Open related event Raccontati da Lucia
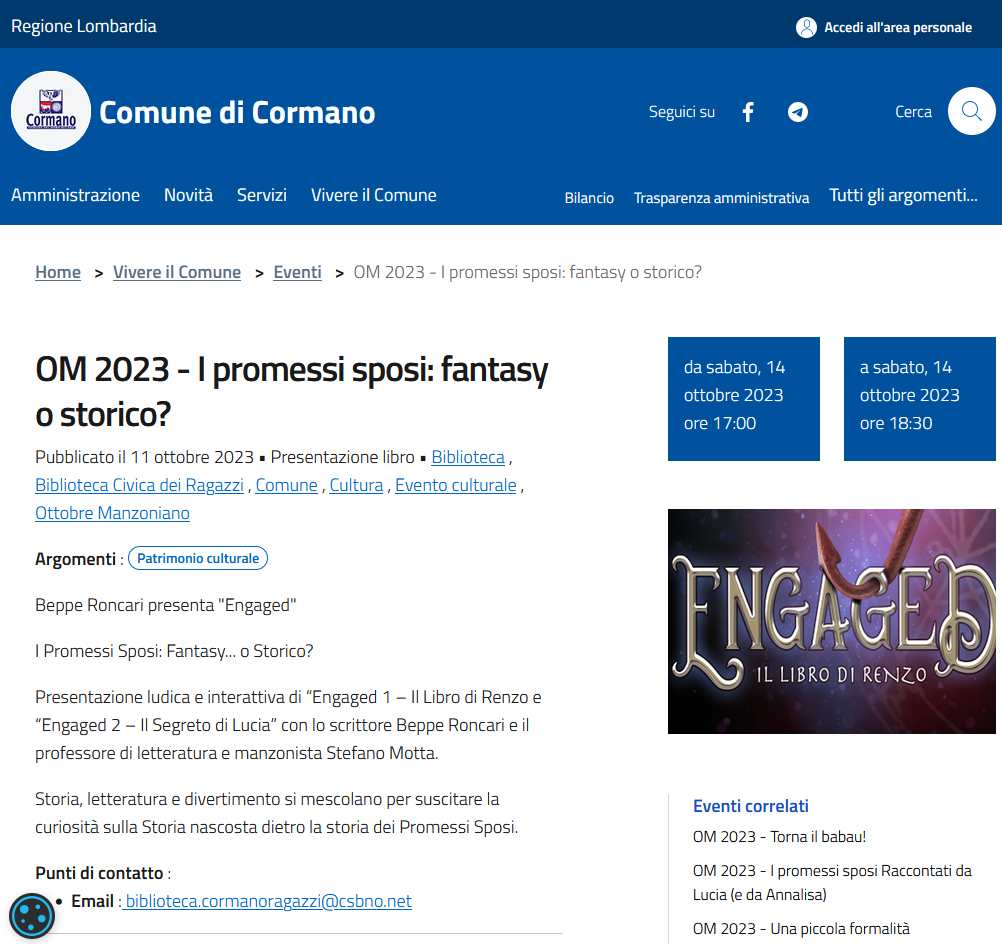Image resolution: width=1002 pixels, height=944 pixels. coord(832,883)
